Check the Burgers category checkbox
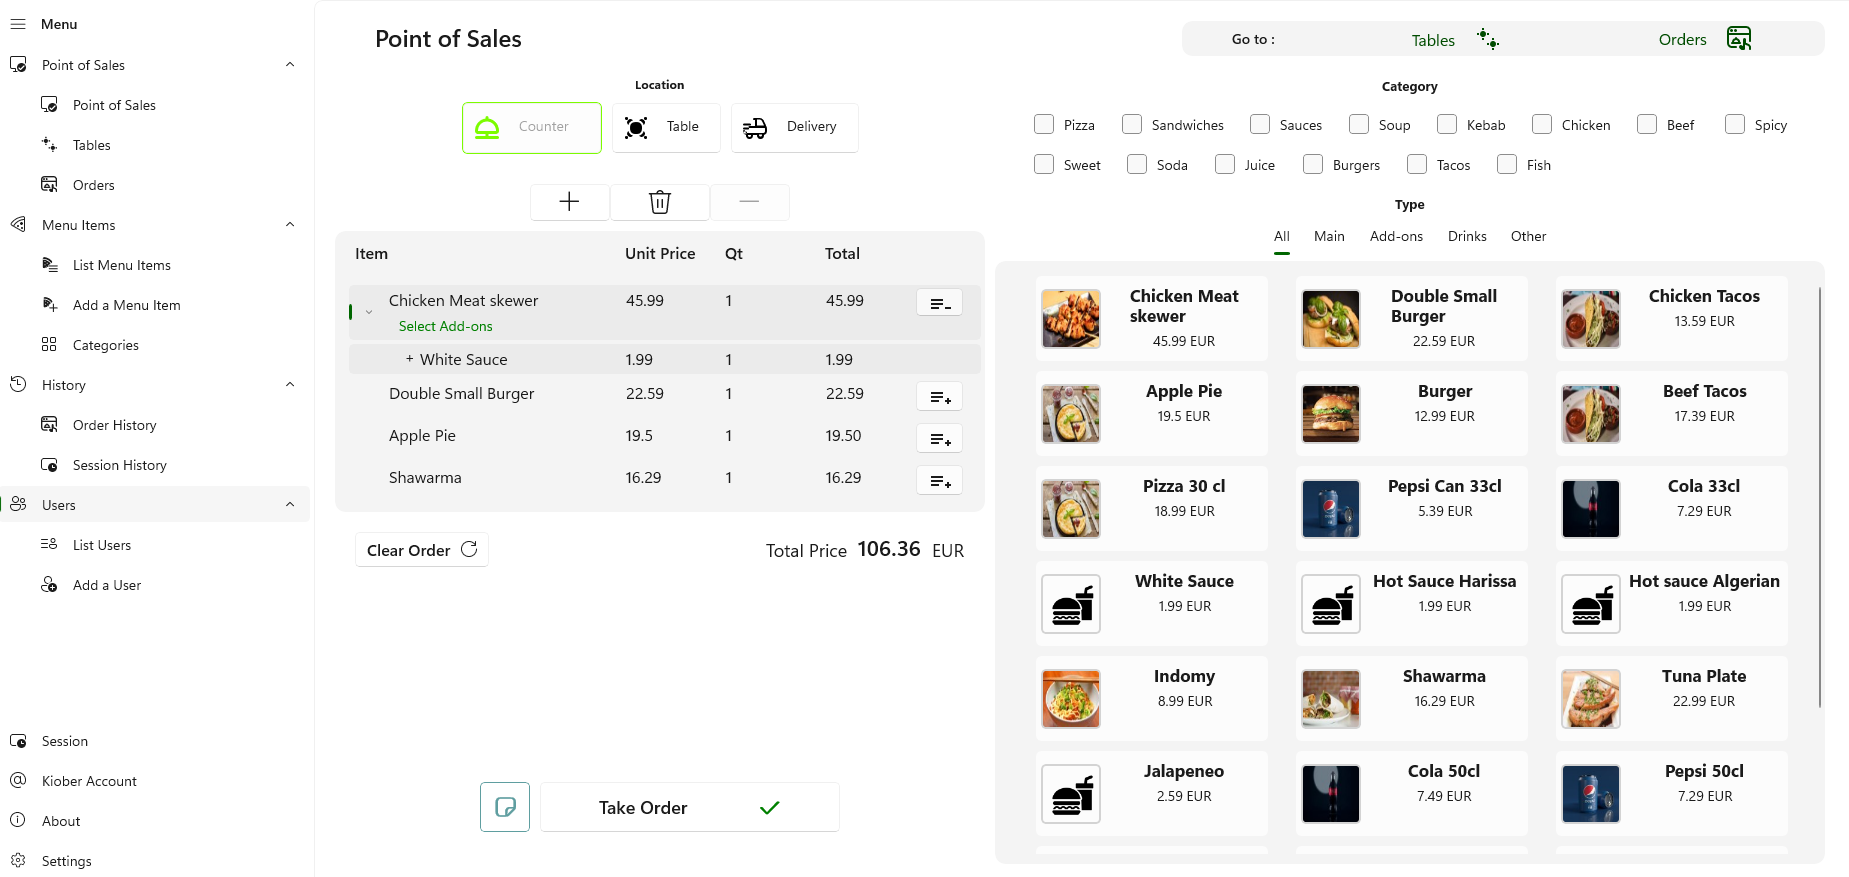1849x877 pixels. (x=1313, y=164)
